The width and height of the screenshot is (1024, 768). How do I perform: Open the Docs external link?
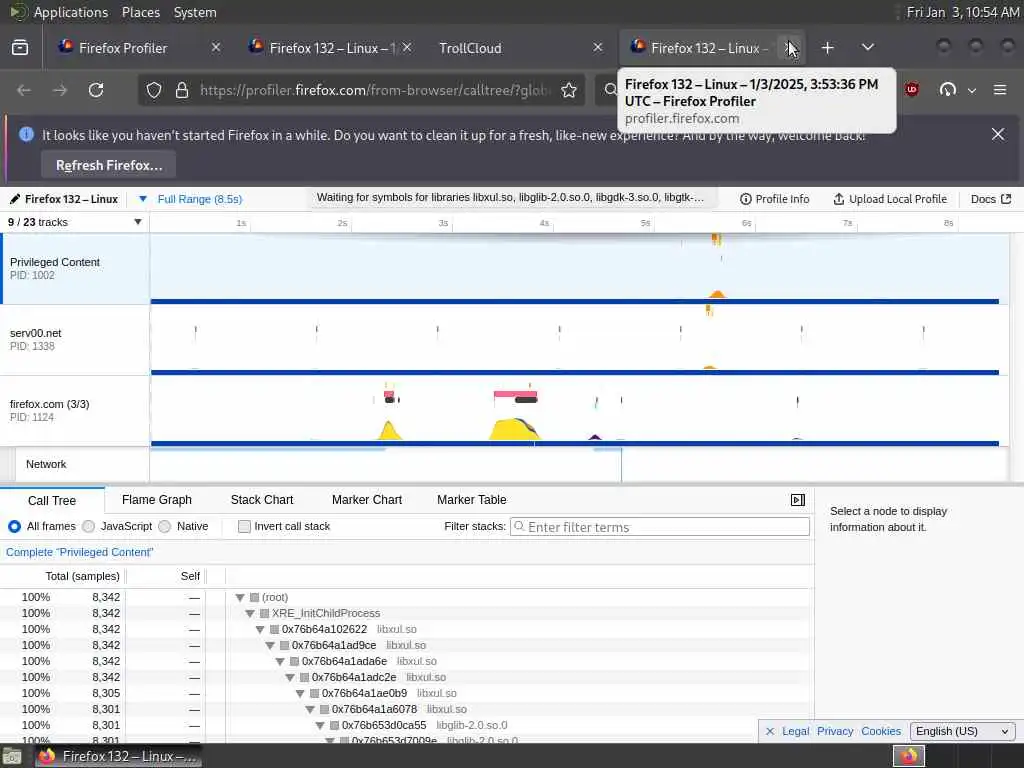coord(991,199)
